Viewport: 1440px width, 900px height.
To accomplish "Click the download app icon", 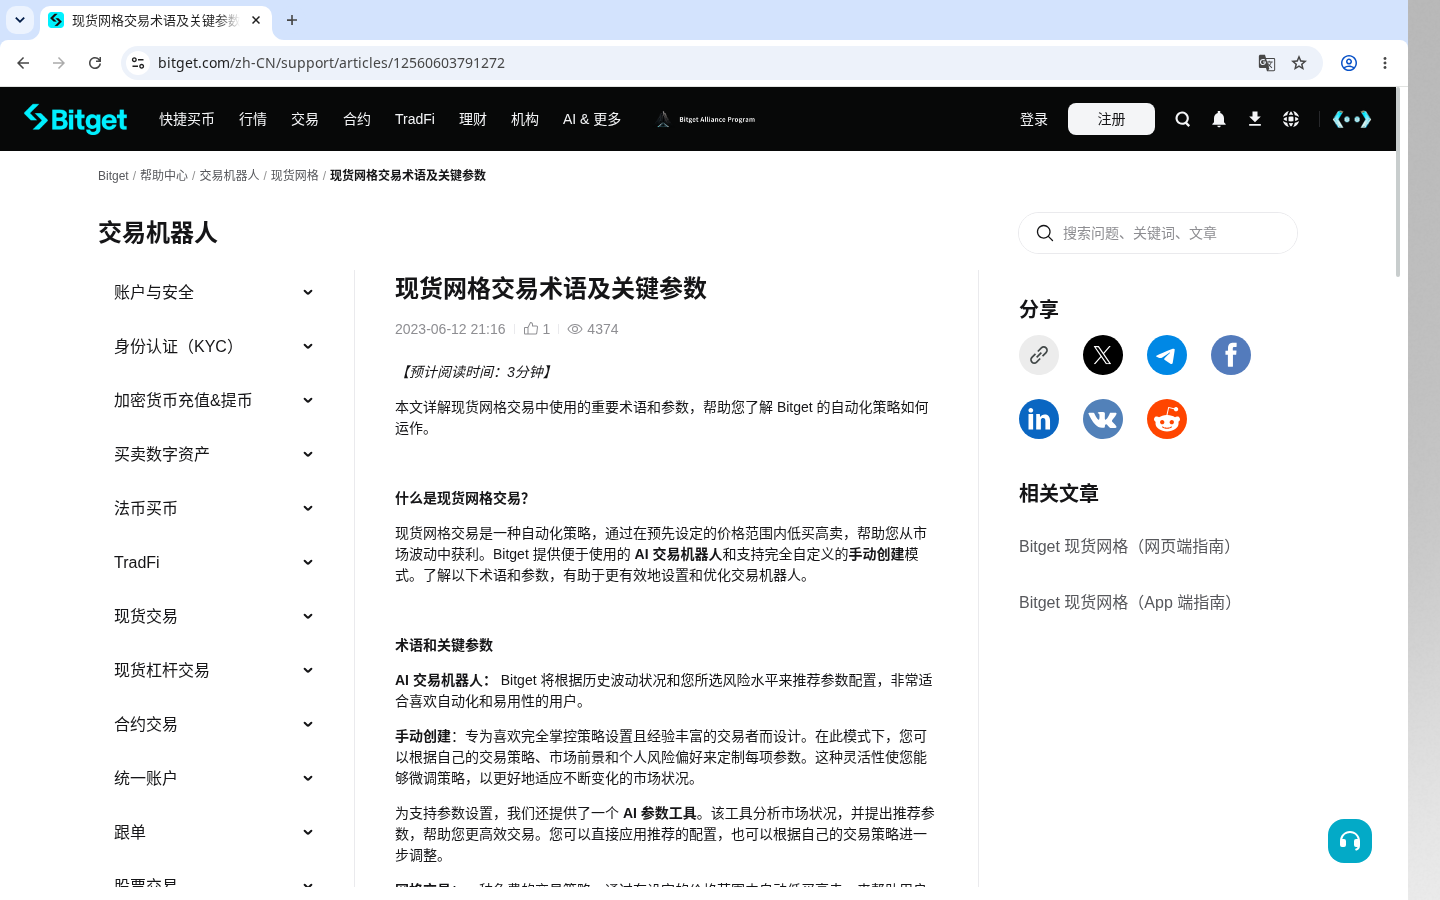I will coord(1255,119).
